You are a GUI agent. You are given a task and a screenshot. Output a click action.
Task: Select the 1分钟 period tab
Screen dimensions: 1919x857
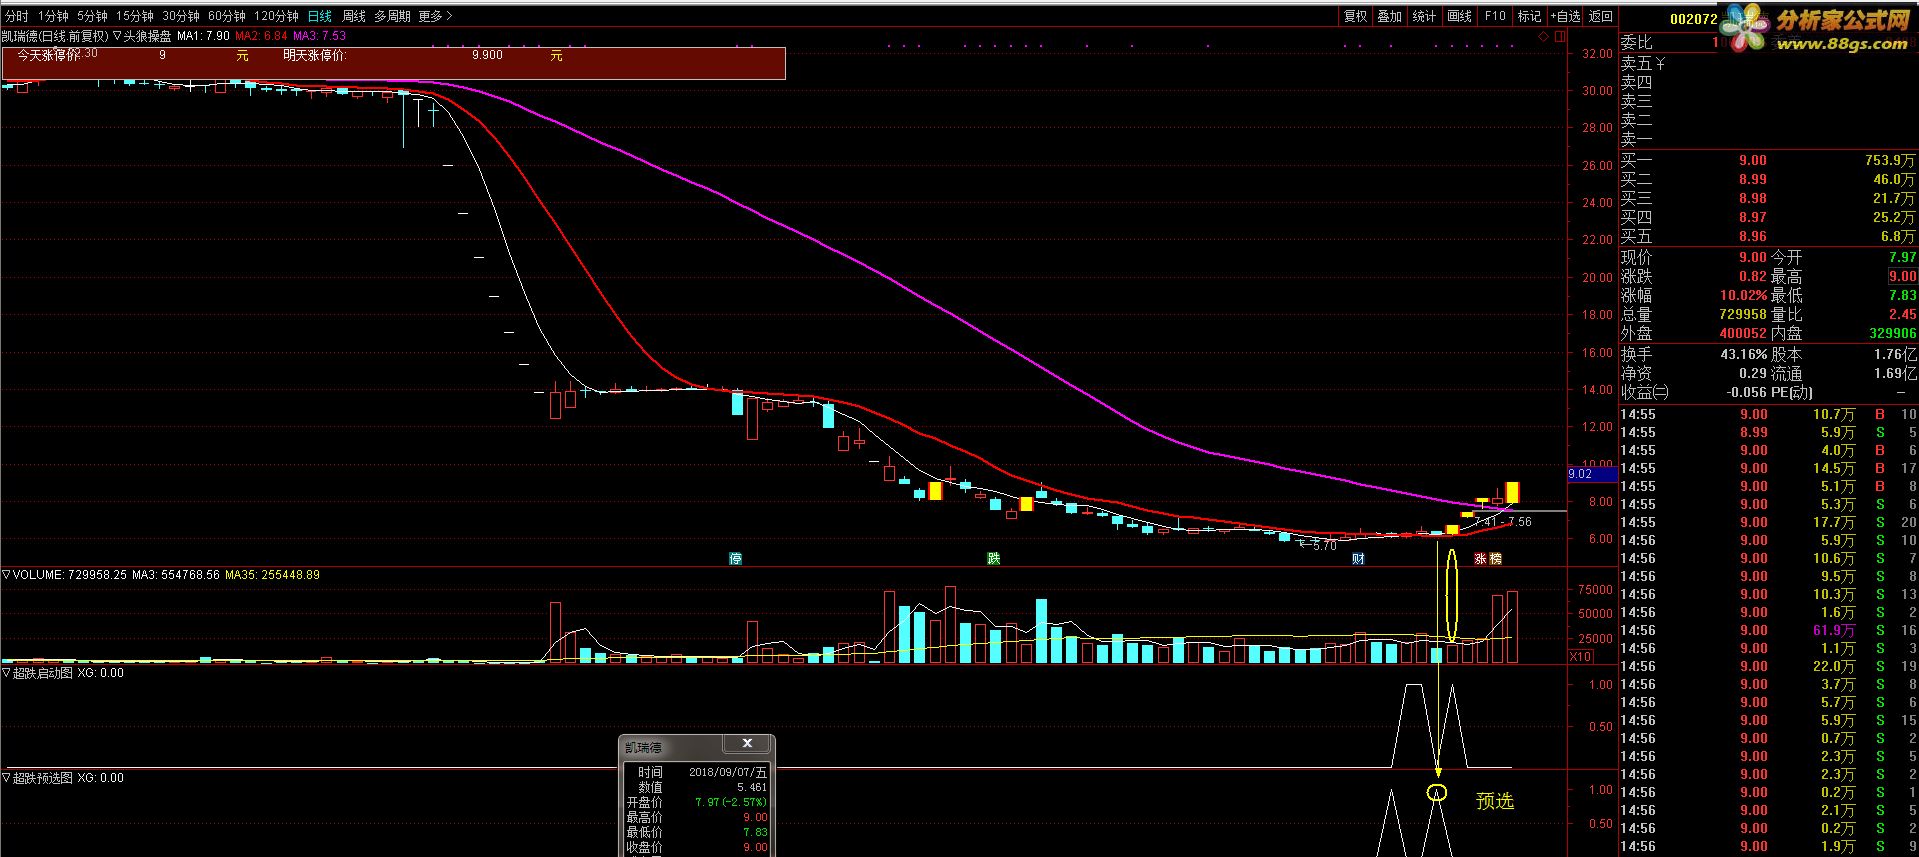tap(53, 16)
